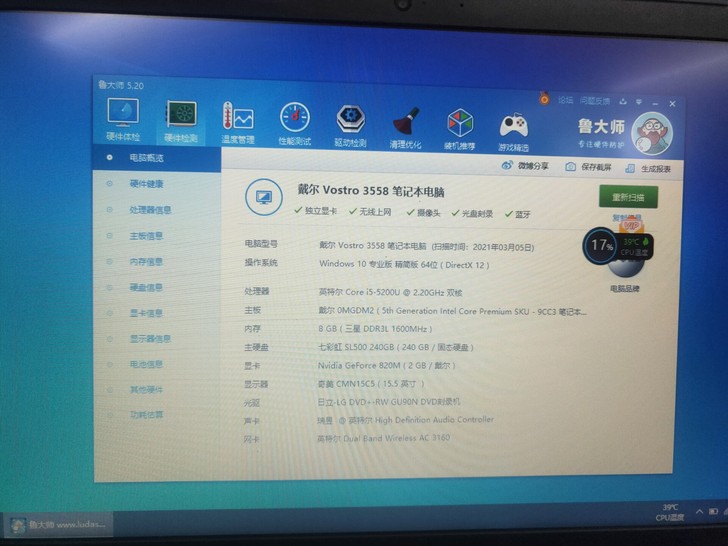Click the taskbar 39℃ CPU温度 tray readout
The width and height of the screenshot is (728, 546).
point(670,513)
